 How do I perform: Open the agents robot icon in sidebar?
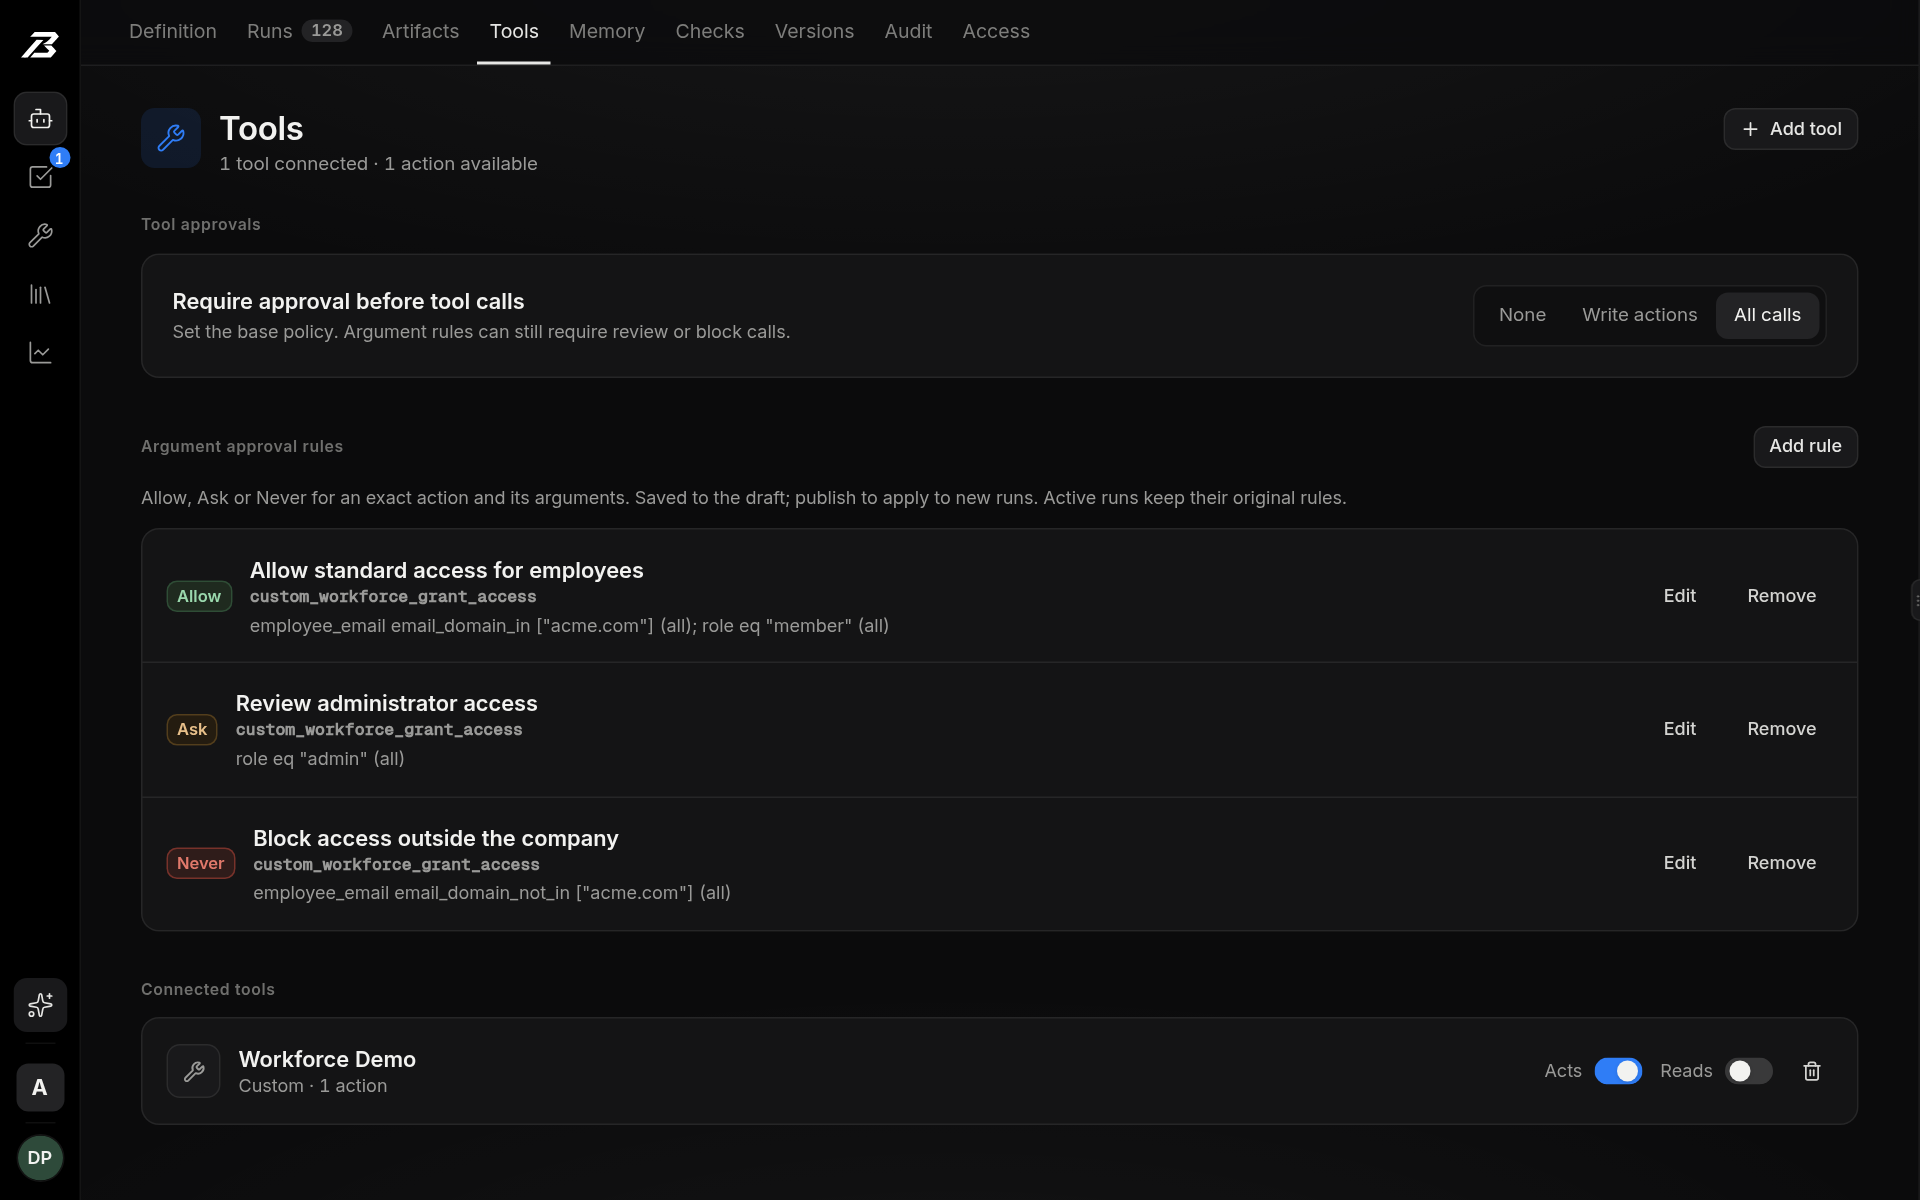point(40,119)
